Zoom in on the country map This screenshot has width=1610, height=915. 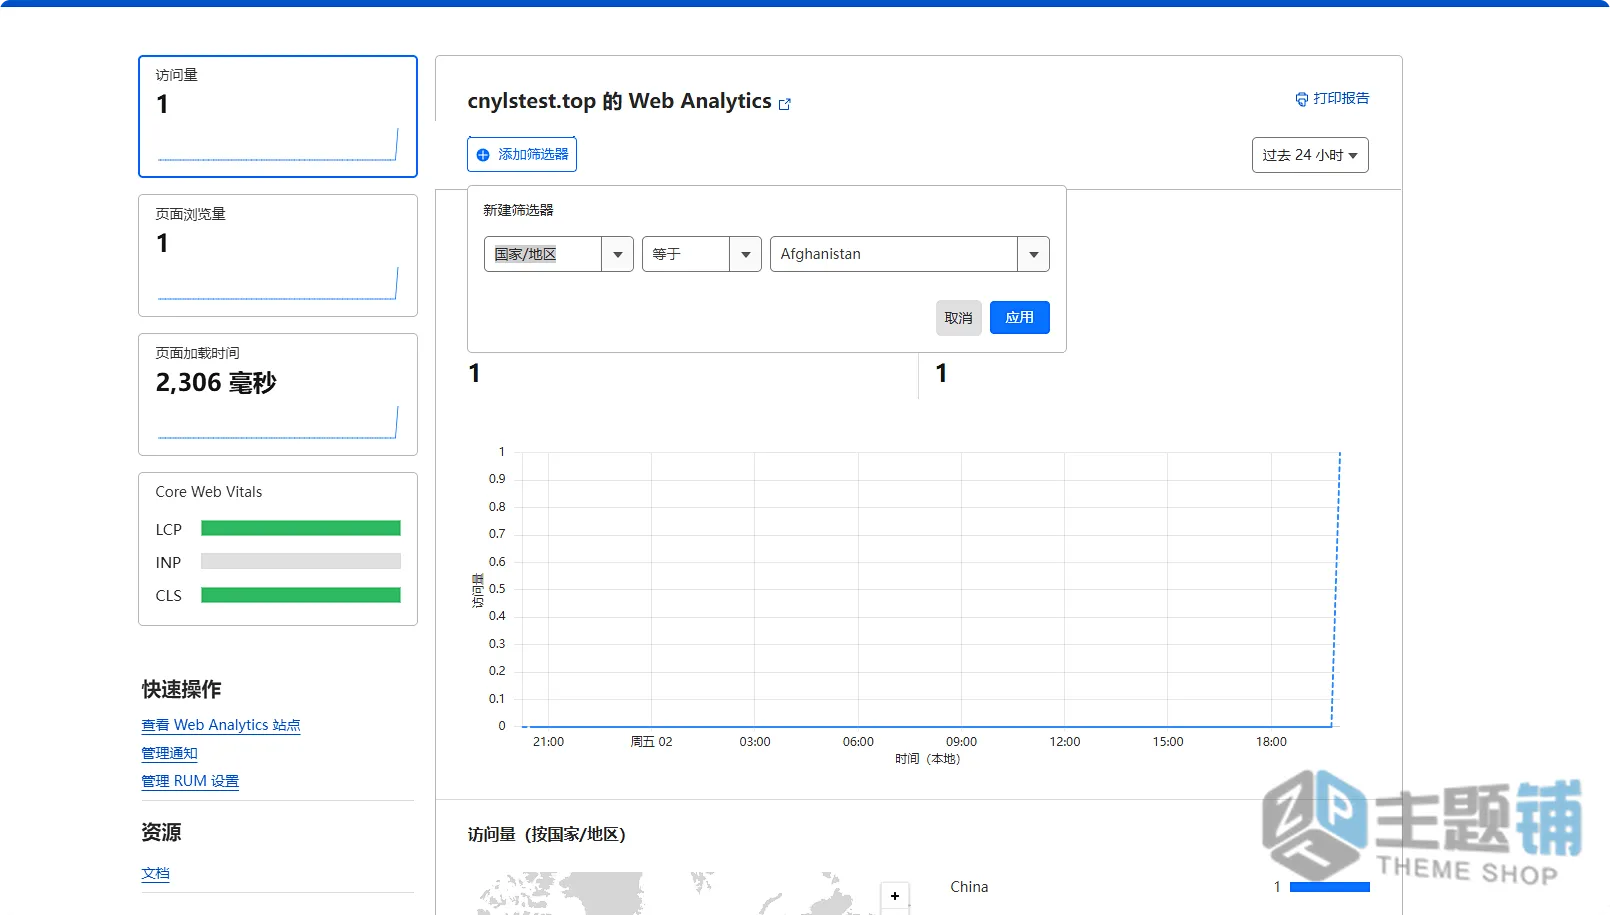point(895,896)
